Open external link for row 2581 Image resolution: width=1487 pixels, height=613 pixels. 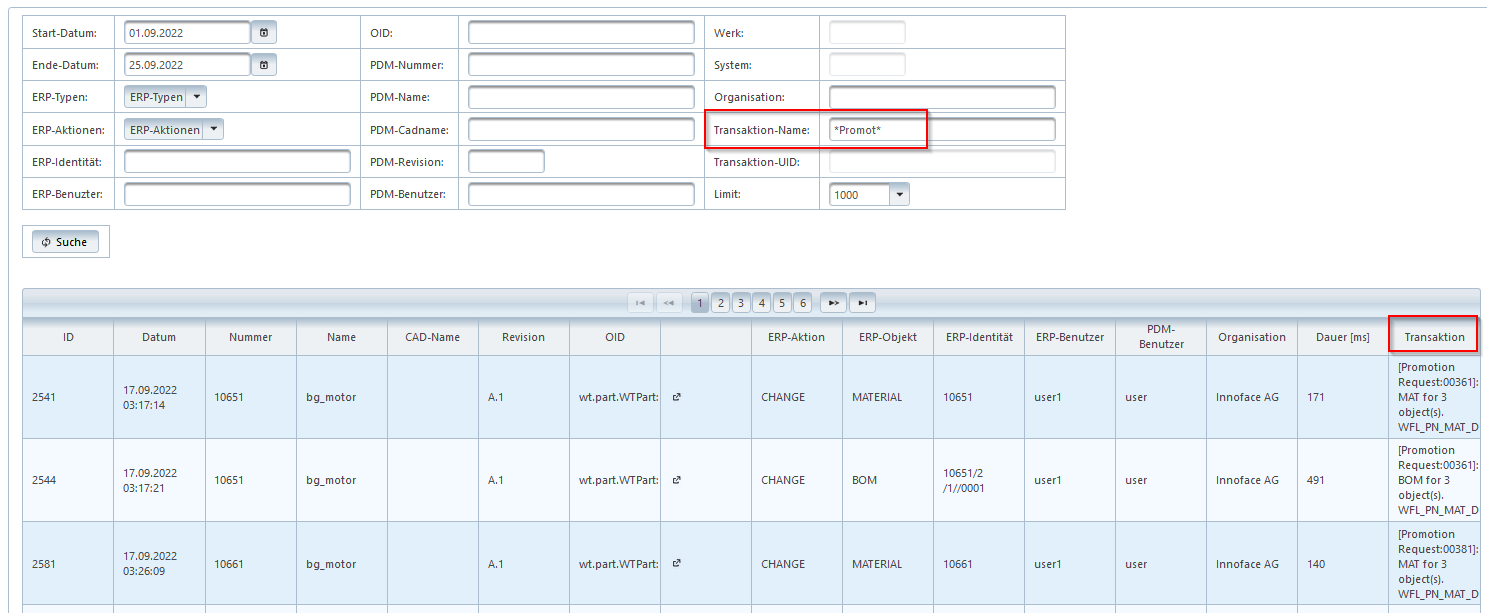677,564
